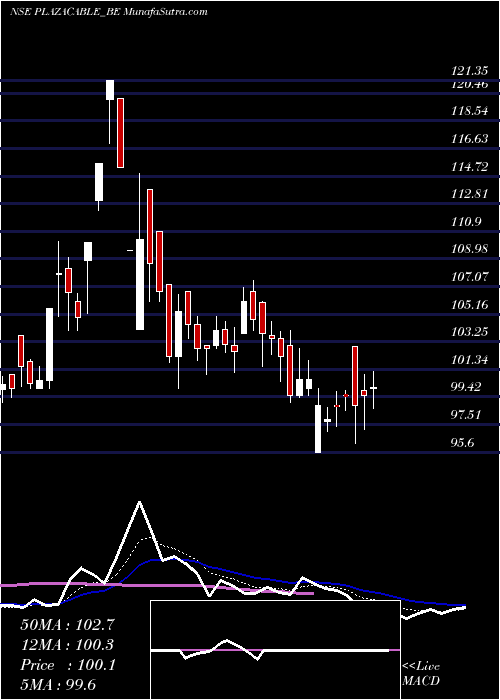Image resolution: width=500 pixels, height=700 pixels.
Task: Click the 108.98 price level label
Action: pyautogui.click(x=469, y=249)
